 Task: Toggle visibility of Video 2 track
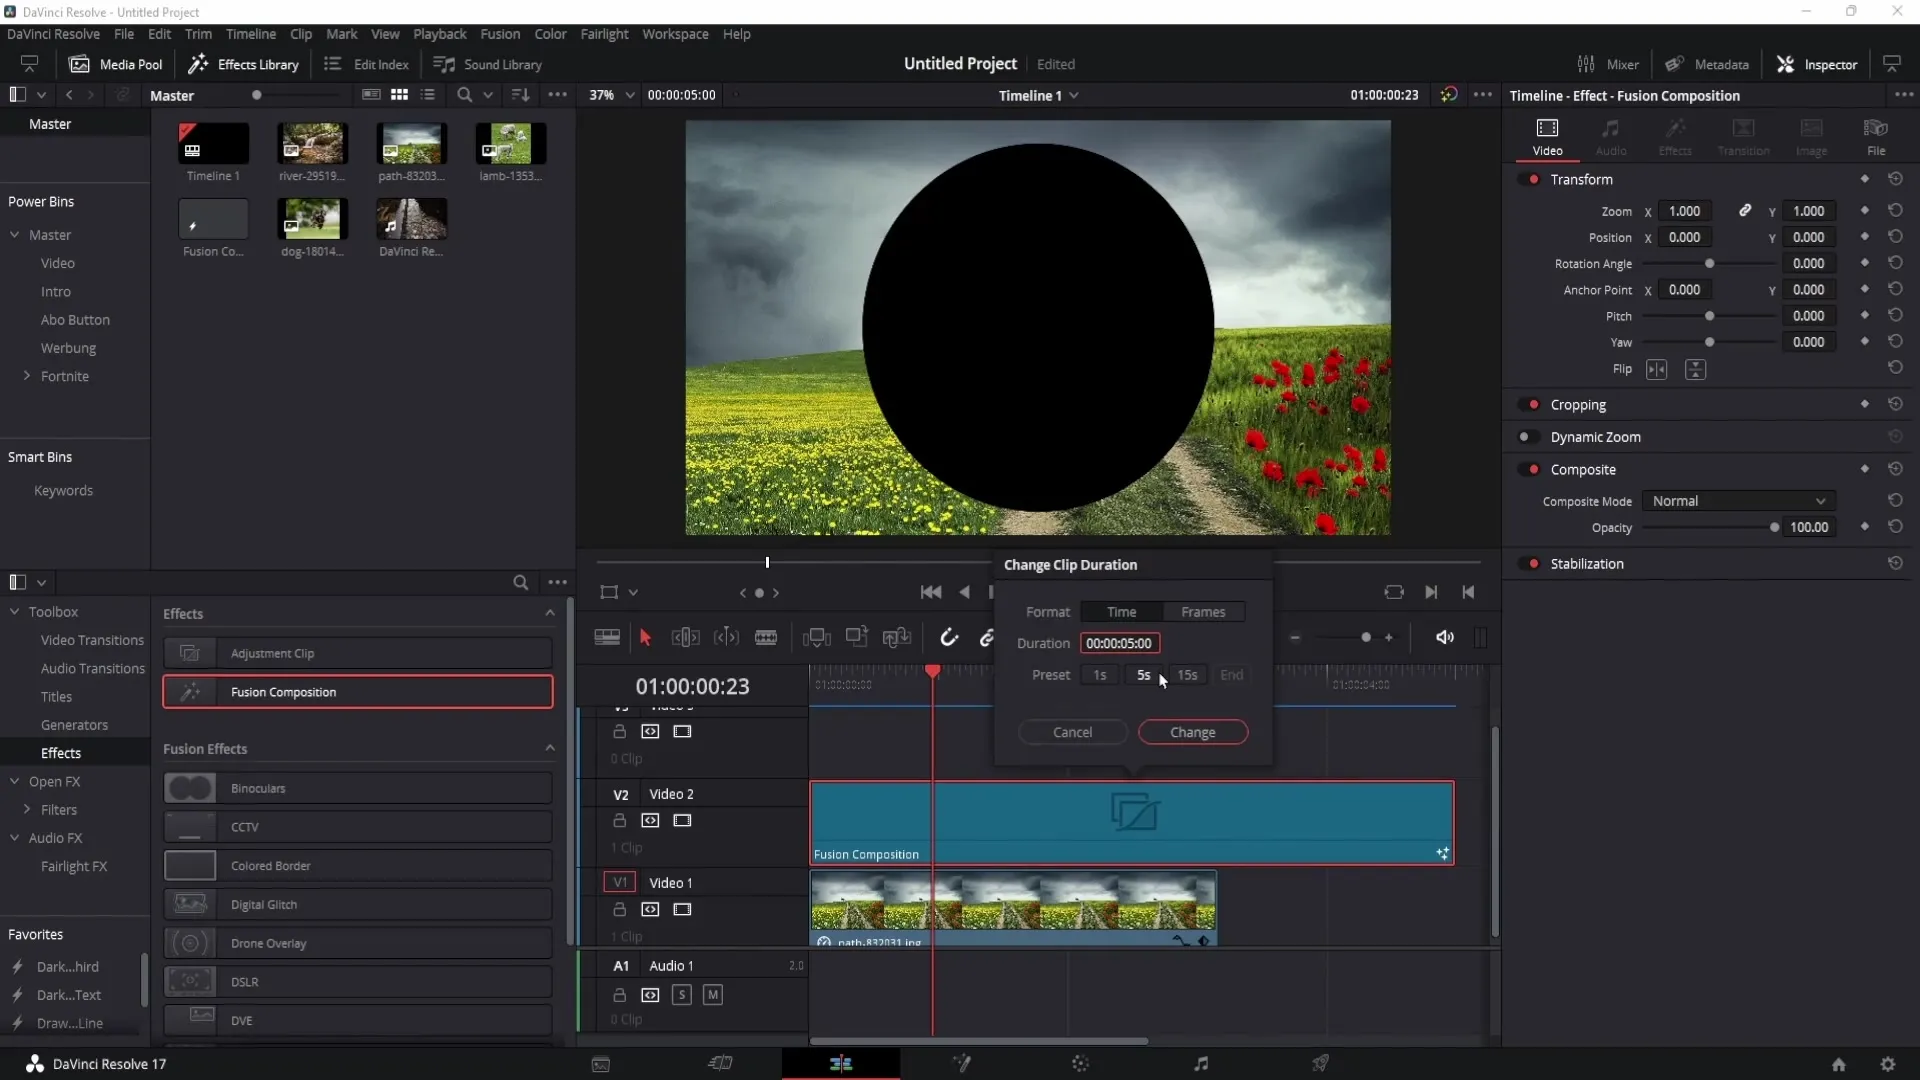coord(683,819)
